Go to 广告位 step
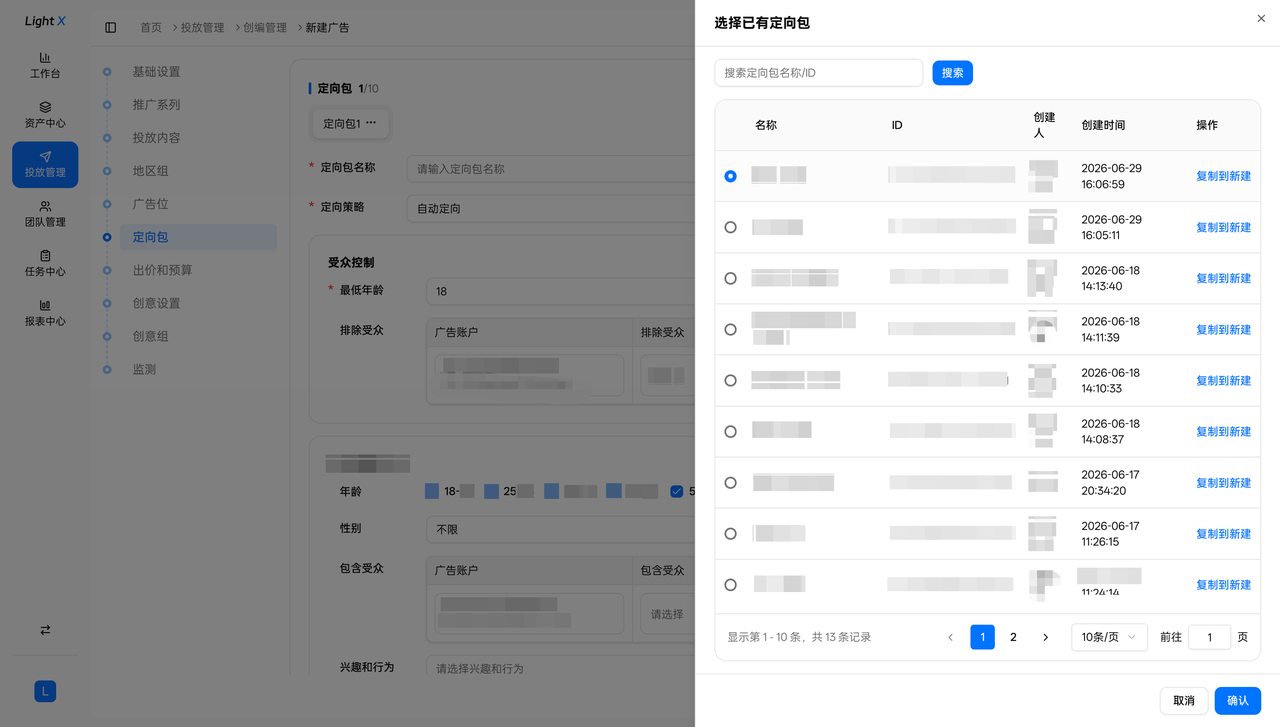1280x727 pixels. [150, 204]
